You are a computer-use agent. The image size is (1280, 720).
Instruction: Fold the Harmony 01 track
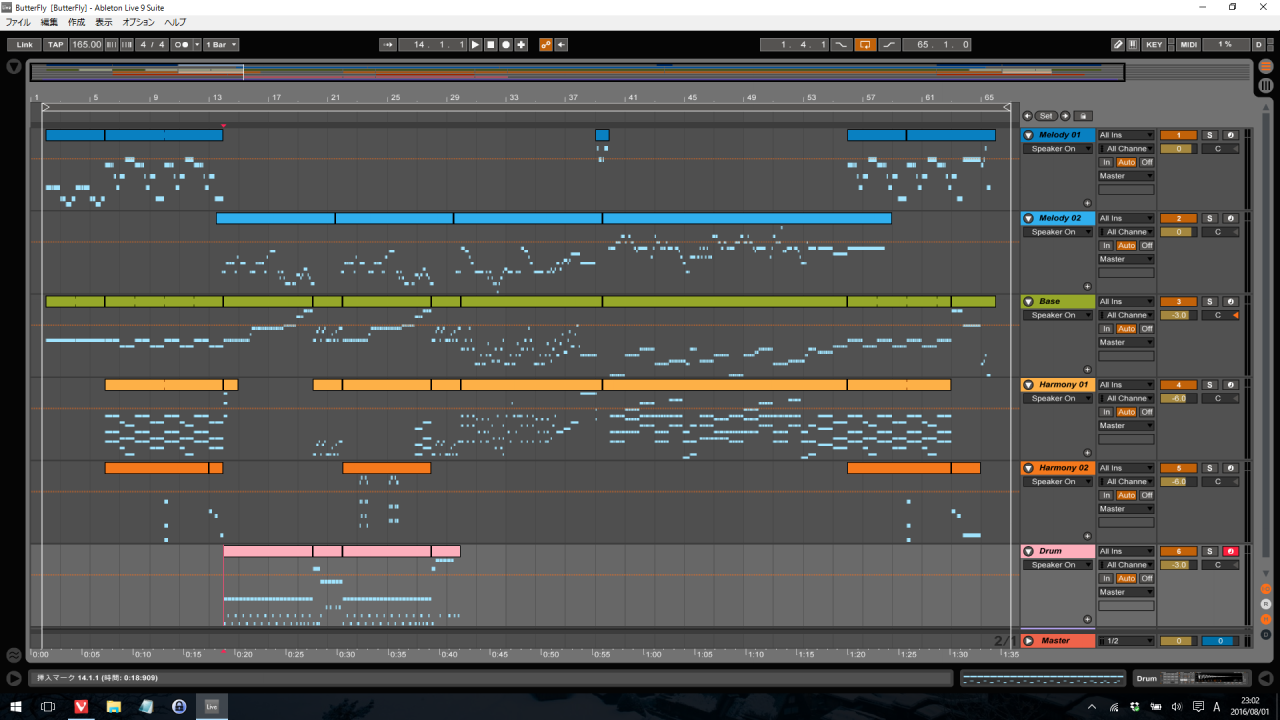tap(1028, 384)
